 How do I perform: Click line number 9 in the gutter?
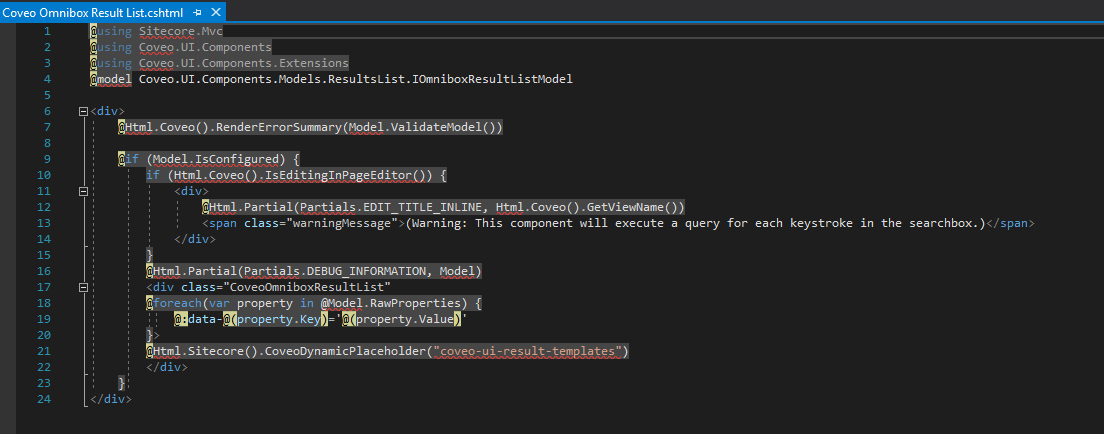pos(47,159)
